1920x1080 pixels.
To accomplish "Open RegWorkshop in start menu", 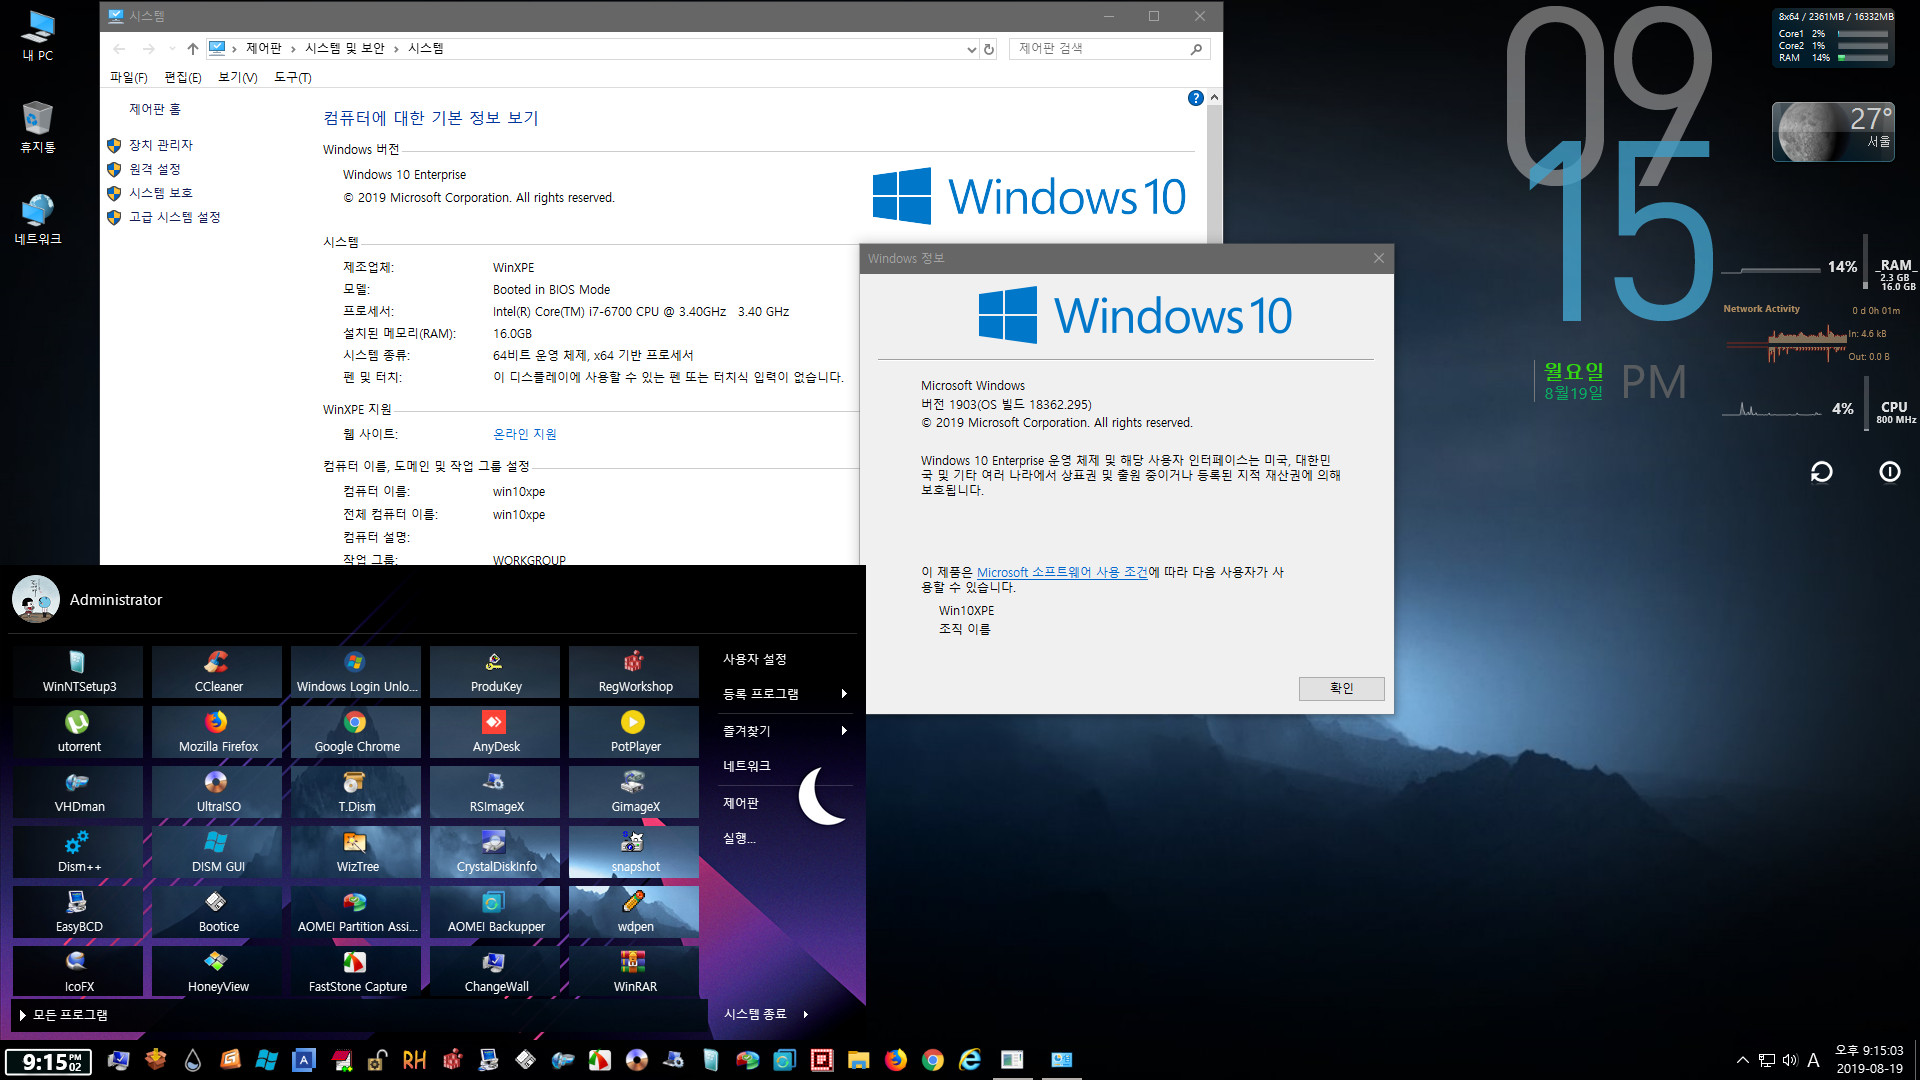I will point(635,672).
